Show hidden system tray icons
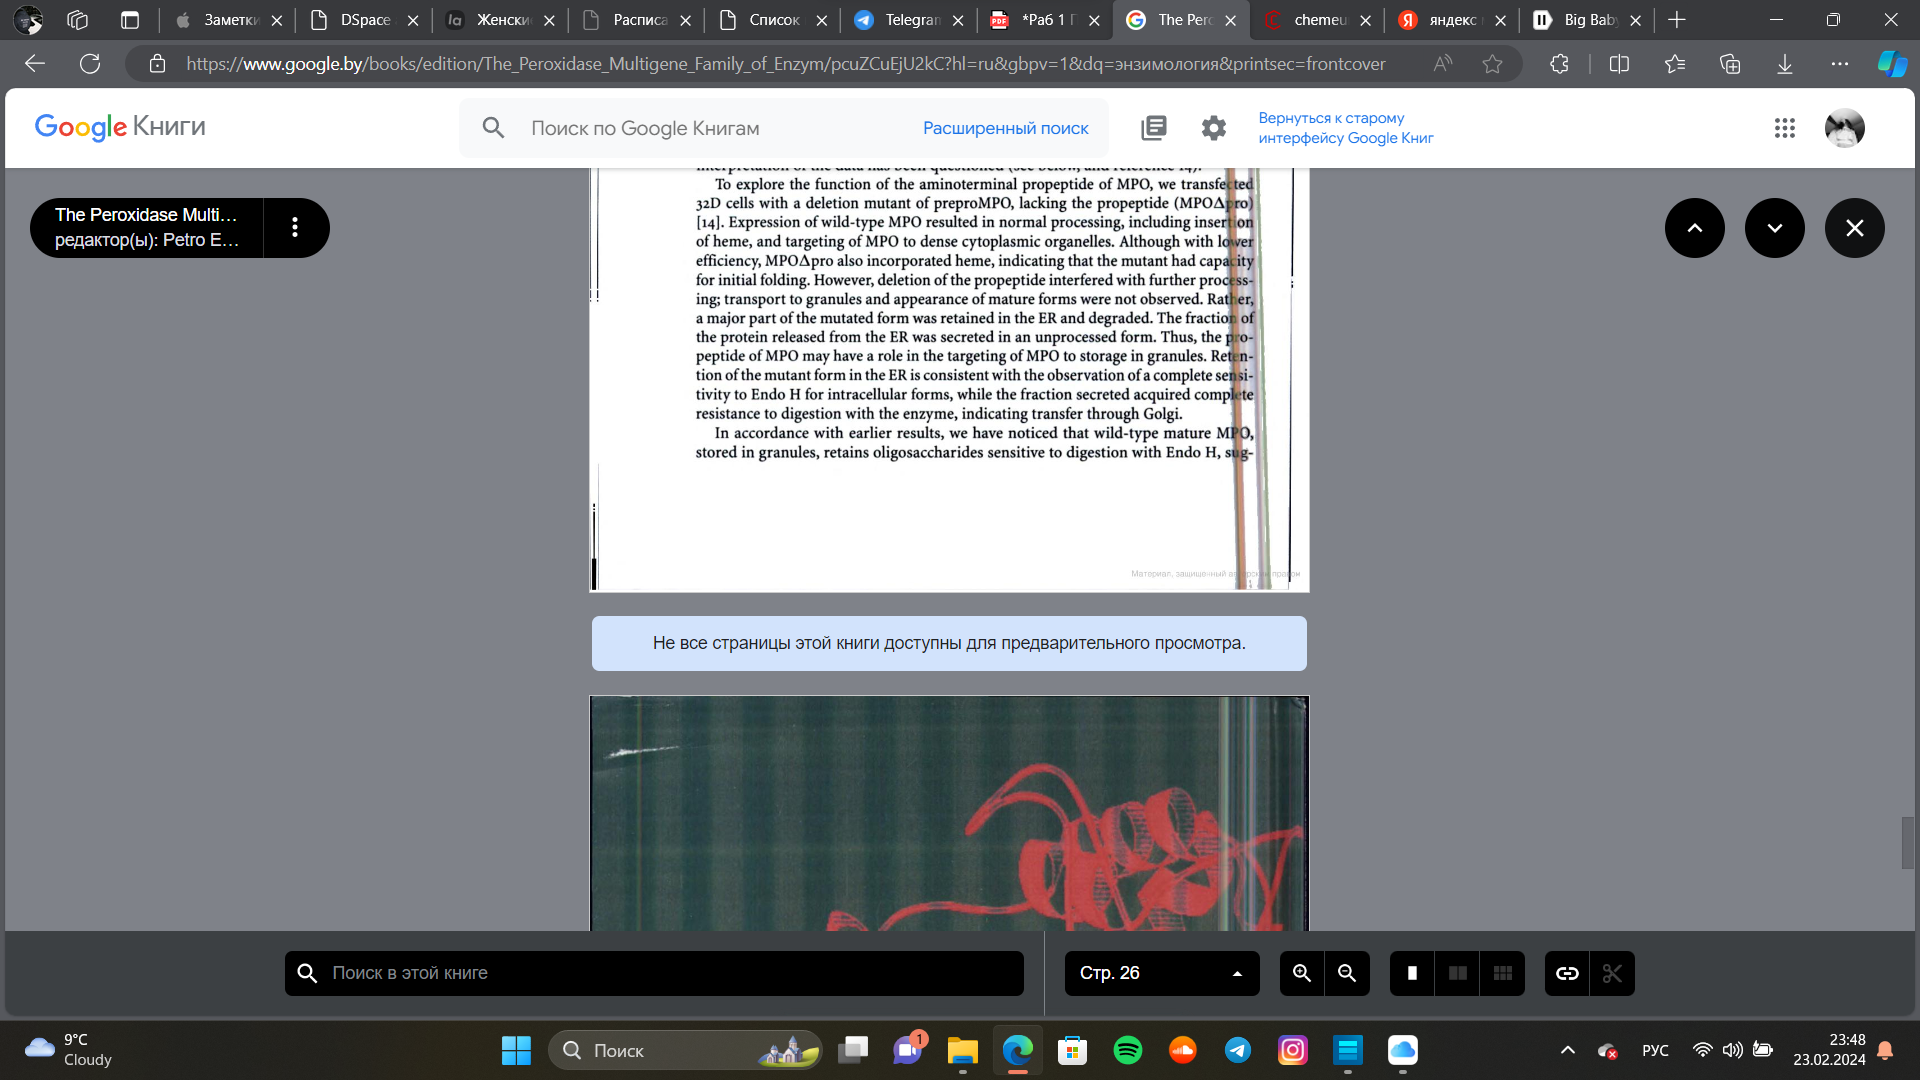1920x1080 pixels. (x=1568, y=1050)
